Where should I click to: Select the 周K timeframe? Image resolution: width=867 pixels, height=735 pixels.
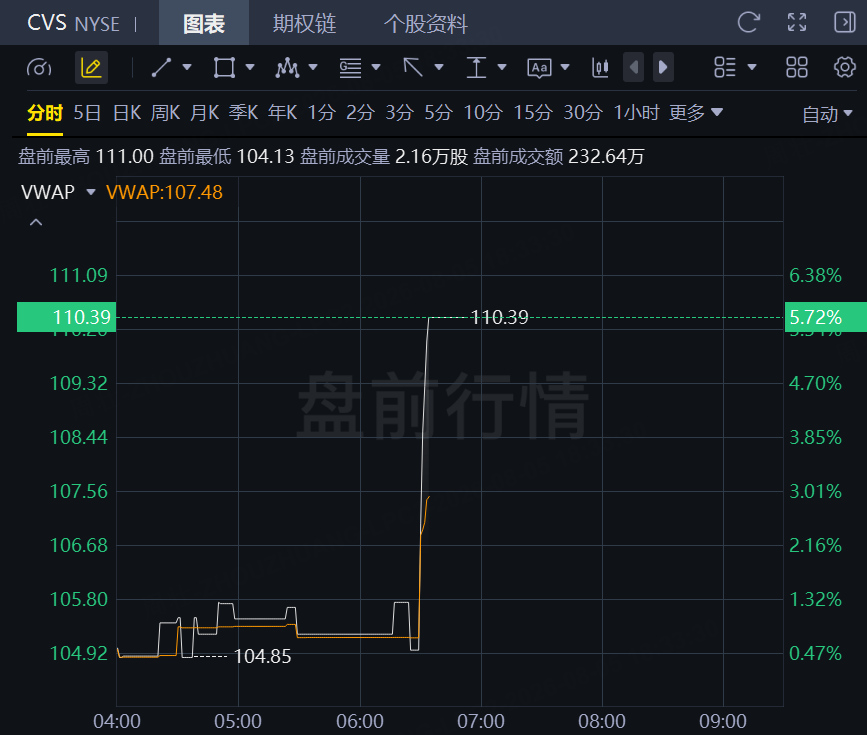point(165,113)
